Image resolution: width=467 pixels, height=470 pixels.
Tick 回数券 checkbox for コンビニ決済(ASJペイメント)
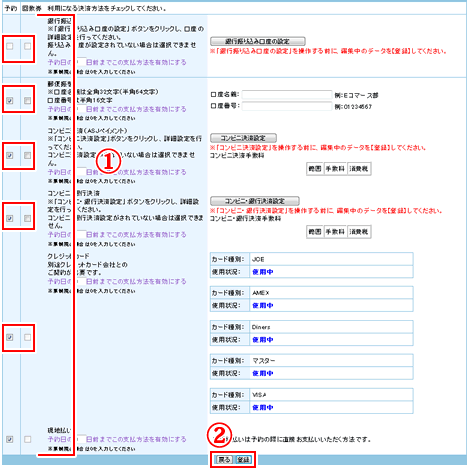tap(28, 155)
